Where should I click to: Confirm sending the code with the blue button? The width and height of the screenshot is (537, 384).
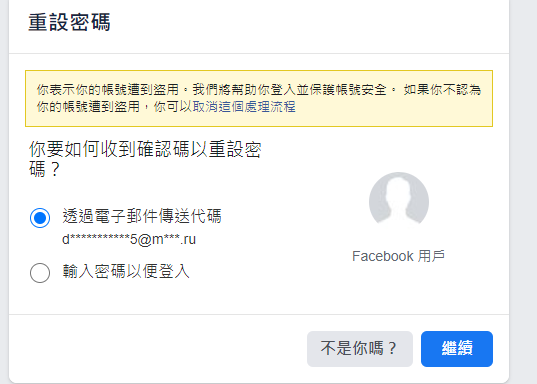[457, 349]
